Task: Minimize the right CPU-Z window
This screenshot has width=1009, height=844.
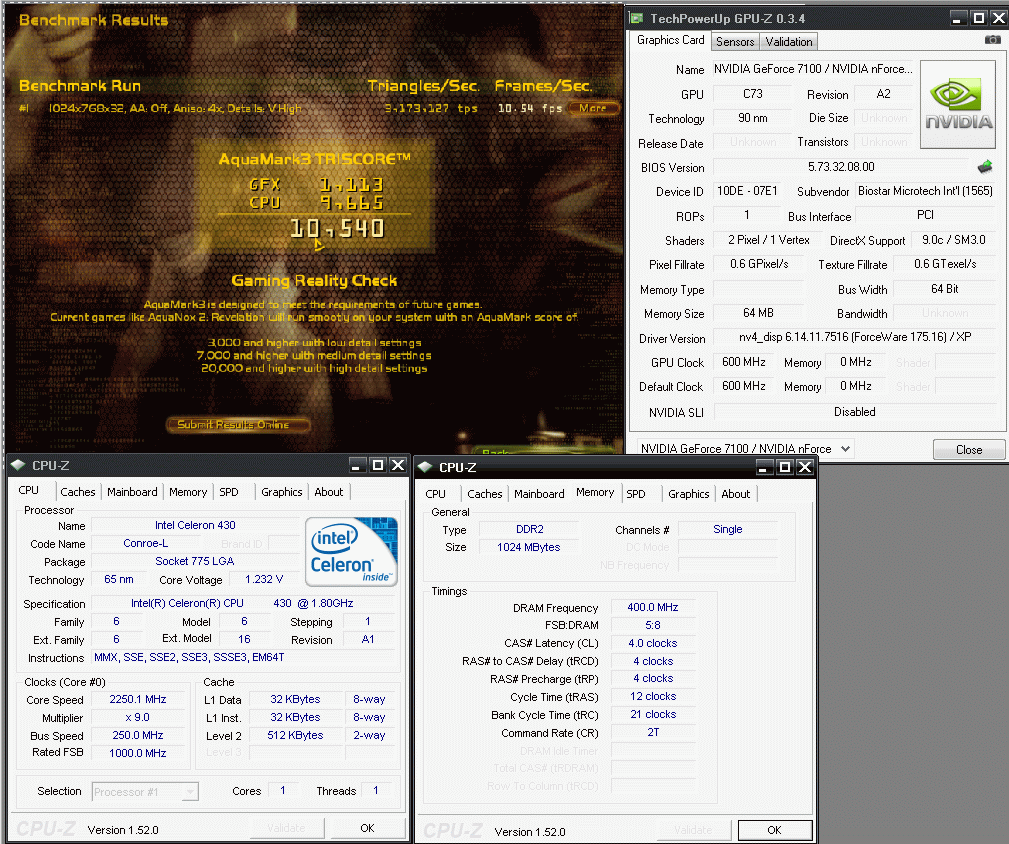Action: pos(764,467)
